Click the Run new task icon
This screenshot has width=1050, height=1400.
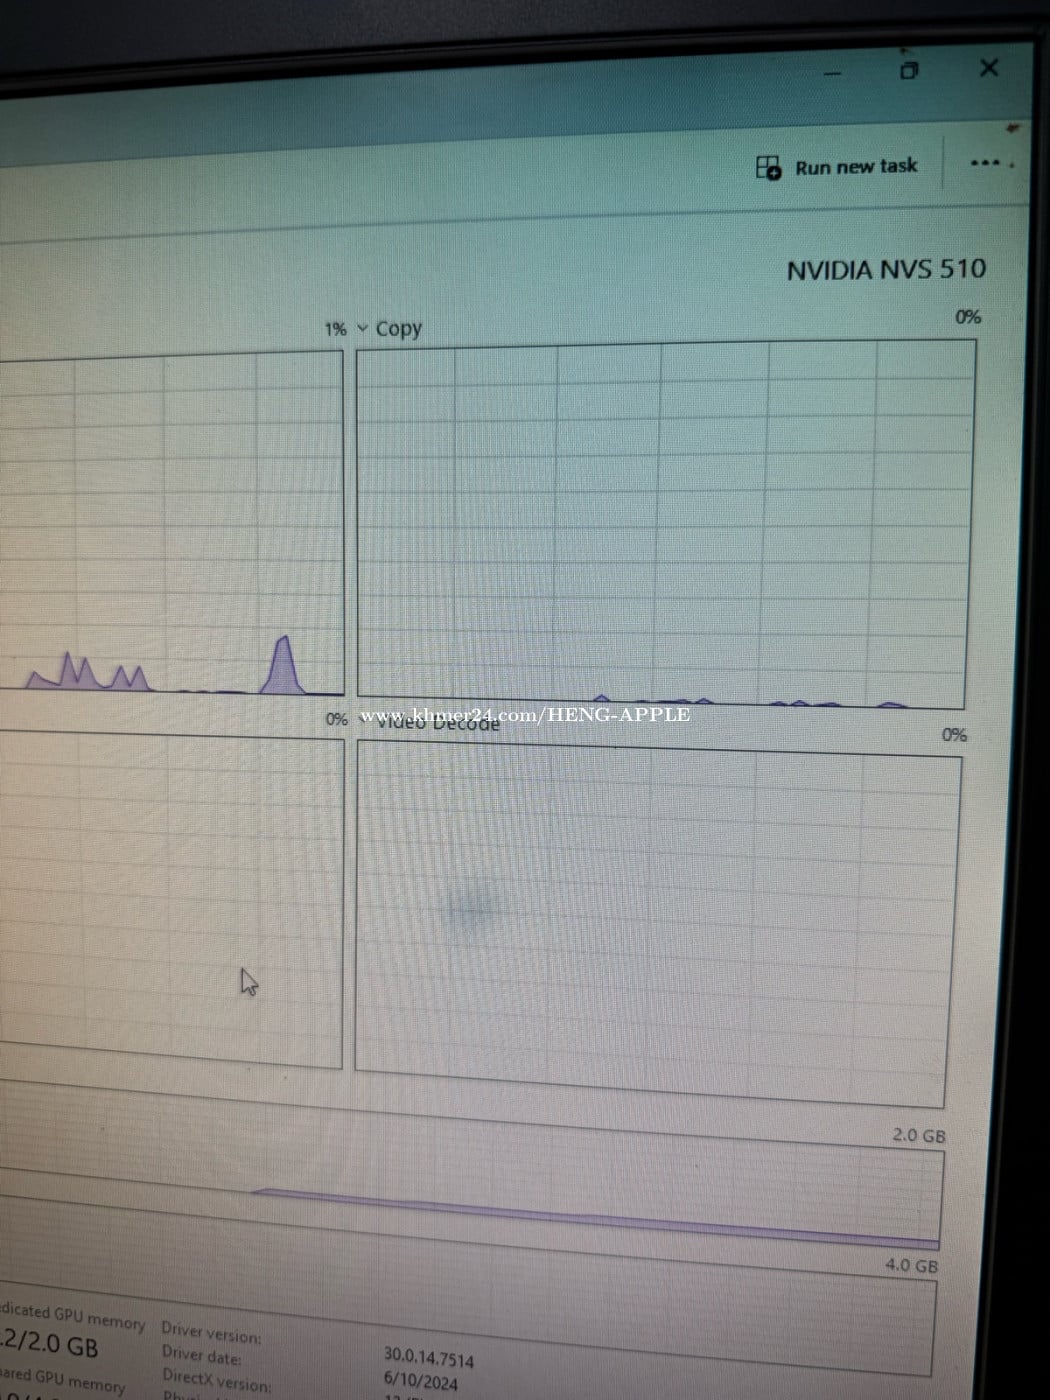[768, 167]
